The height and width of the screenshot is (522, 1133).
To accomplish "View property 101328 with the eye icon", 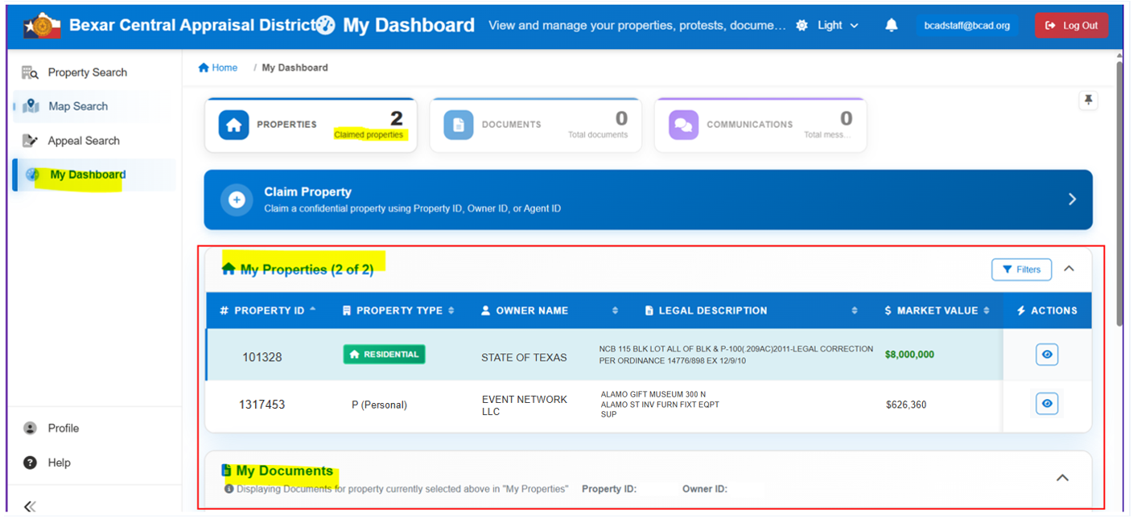I will (1046, 355).
